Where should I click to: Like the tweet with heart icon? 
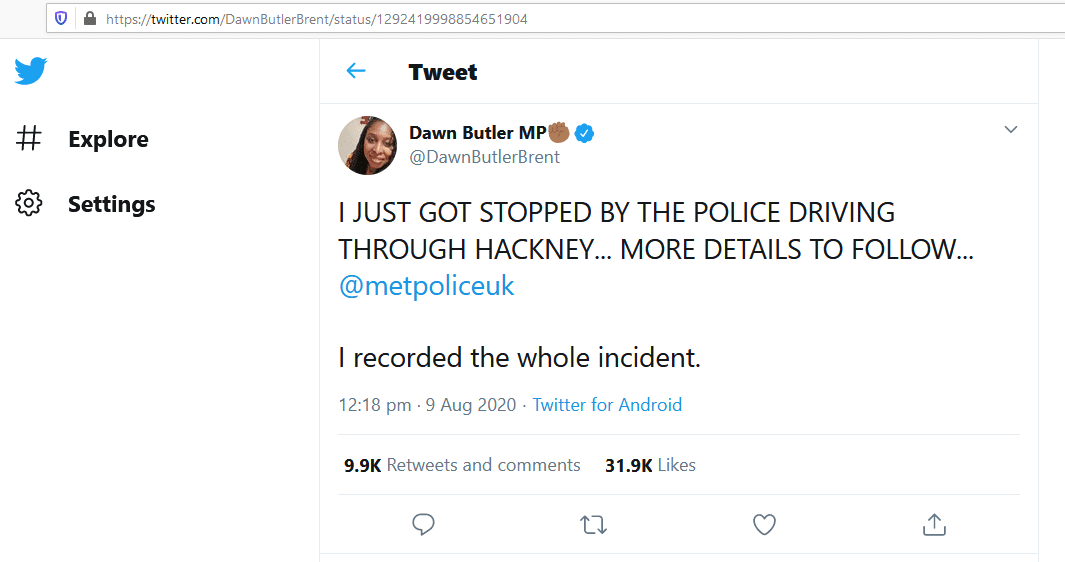(x=764, y=523)
